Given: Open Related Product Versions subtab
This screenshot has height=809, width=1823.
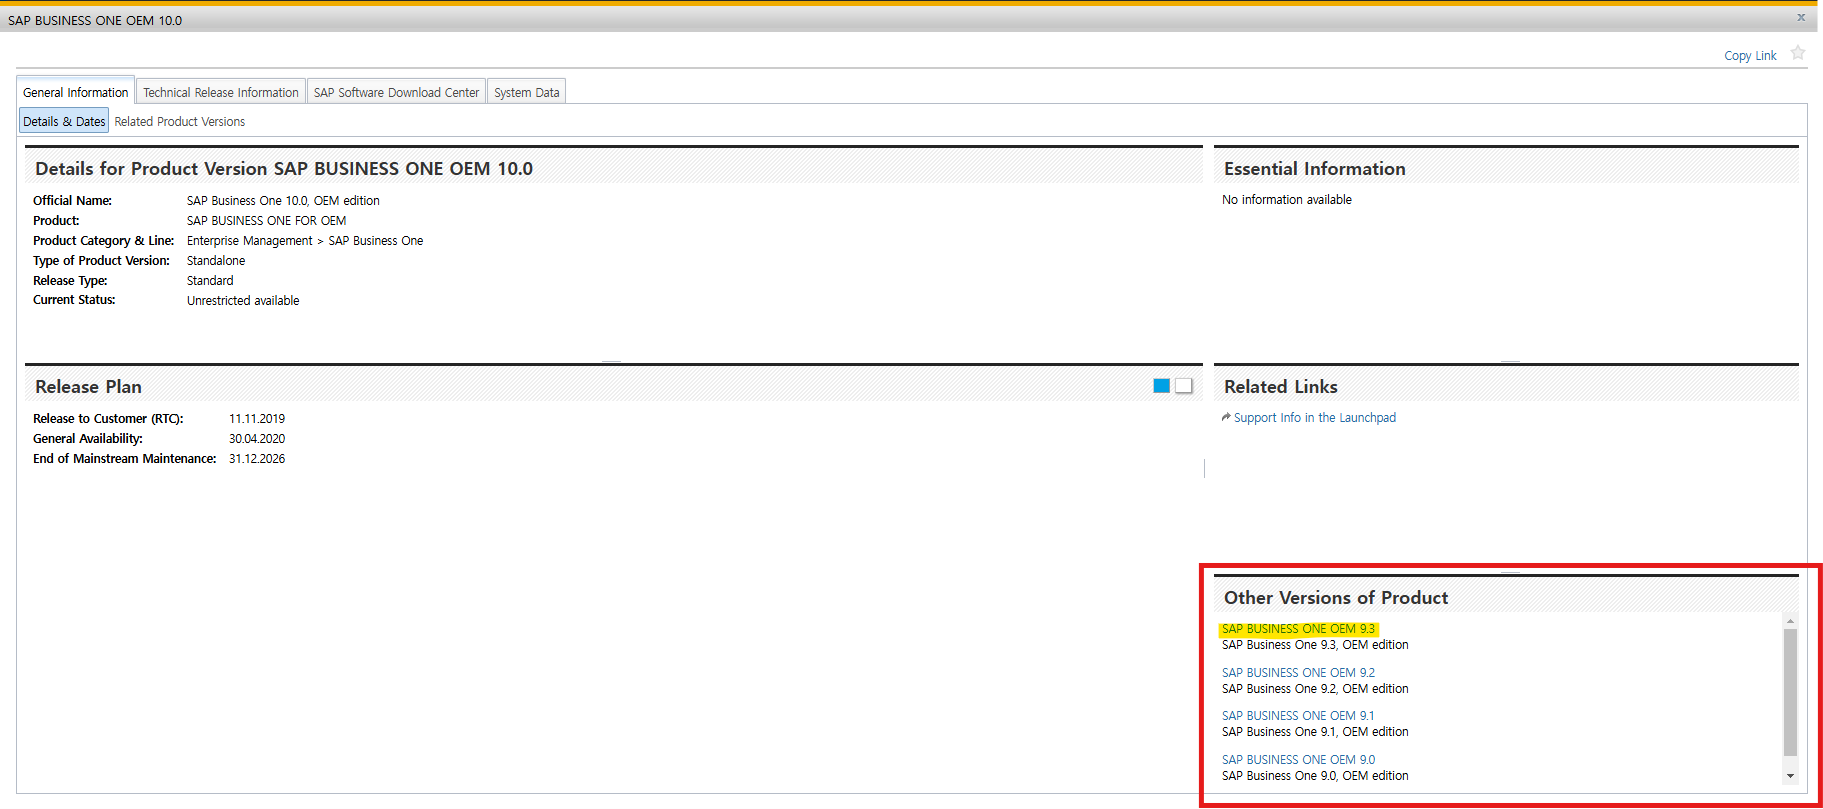Looking at the screenshot, I should [x=180, y=122].
